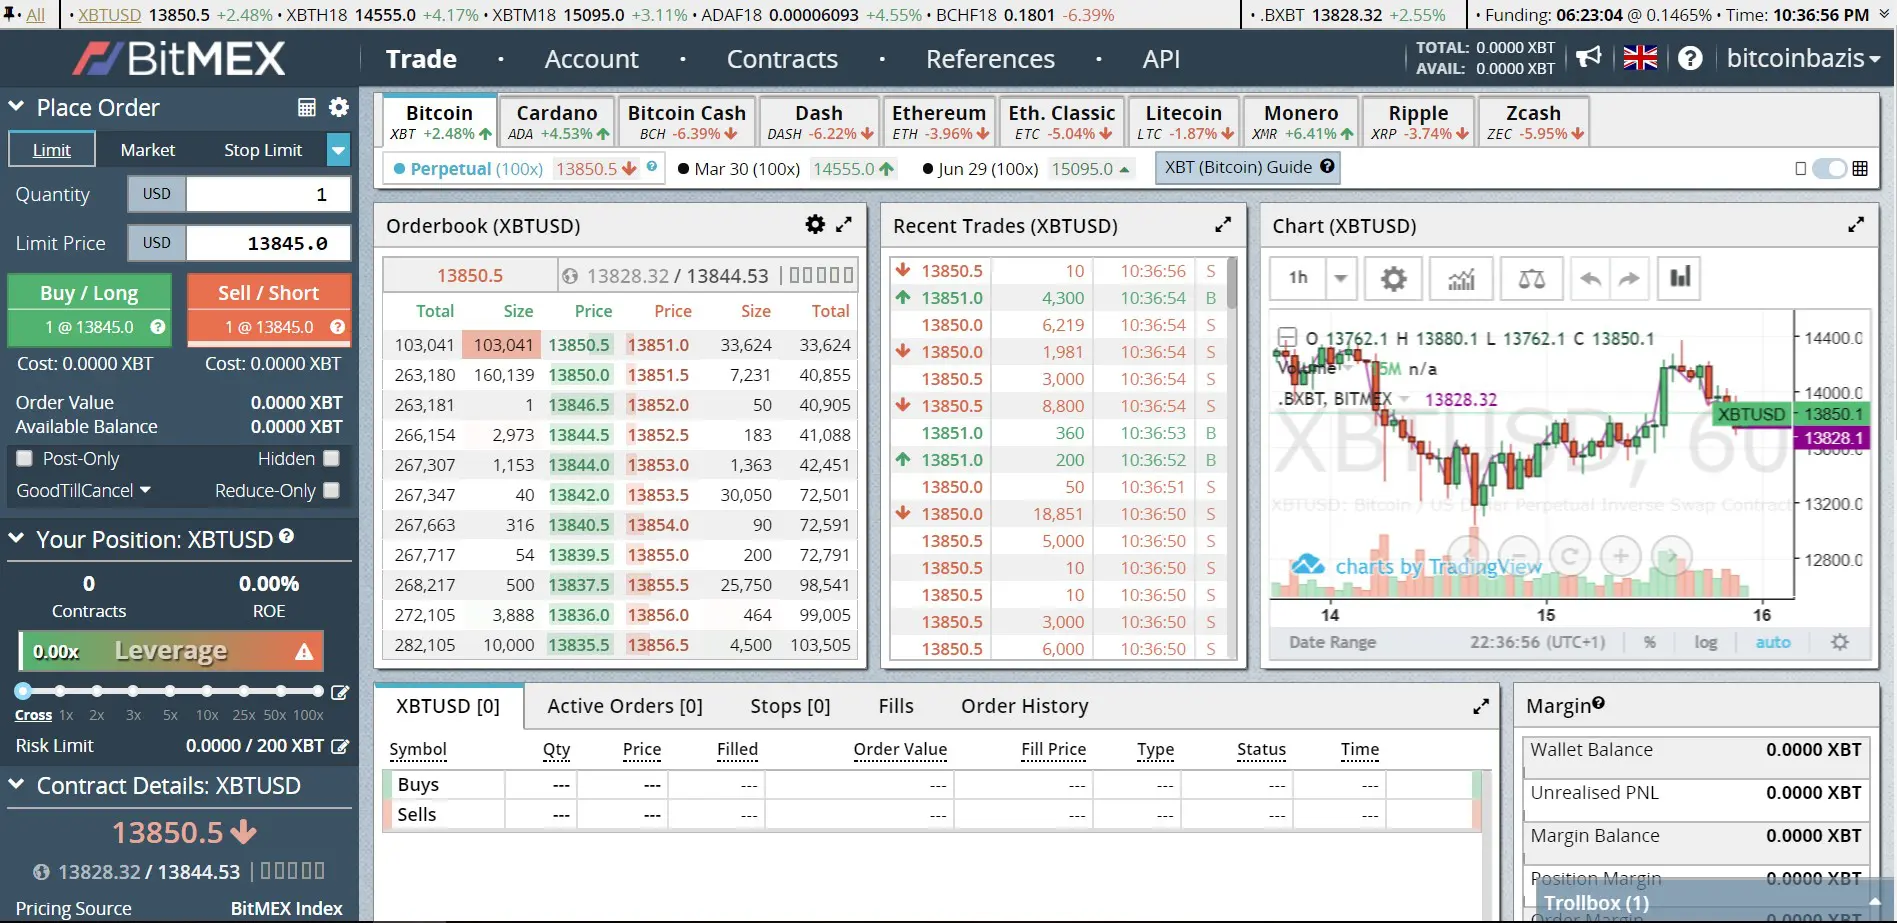Change chart bar style icon
The width and height of the screenshot is (1897, 923).
(1680, 278)
